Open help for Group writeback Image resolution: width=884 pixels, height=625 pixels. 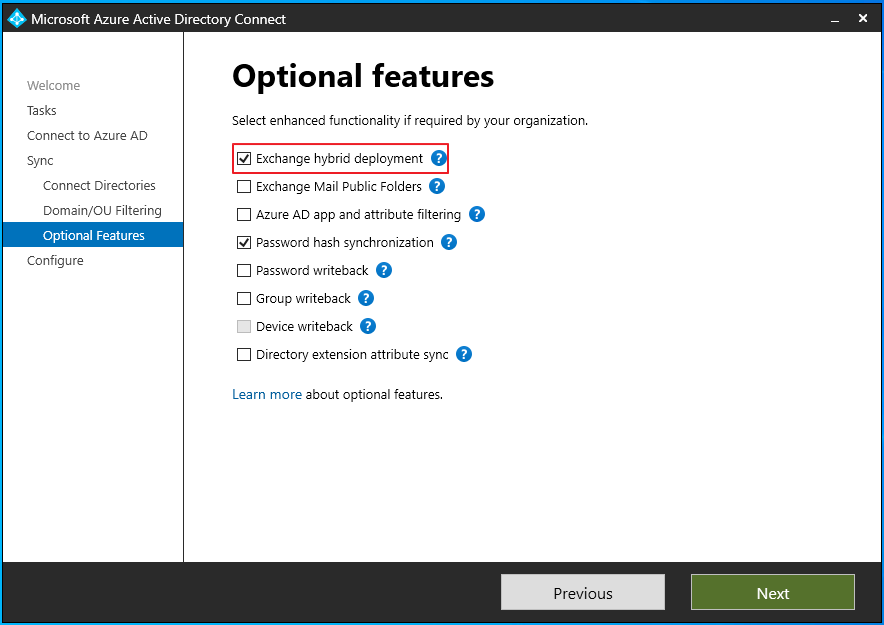tap(366, 298)
